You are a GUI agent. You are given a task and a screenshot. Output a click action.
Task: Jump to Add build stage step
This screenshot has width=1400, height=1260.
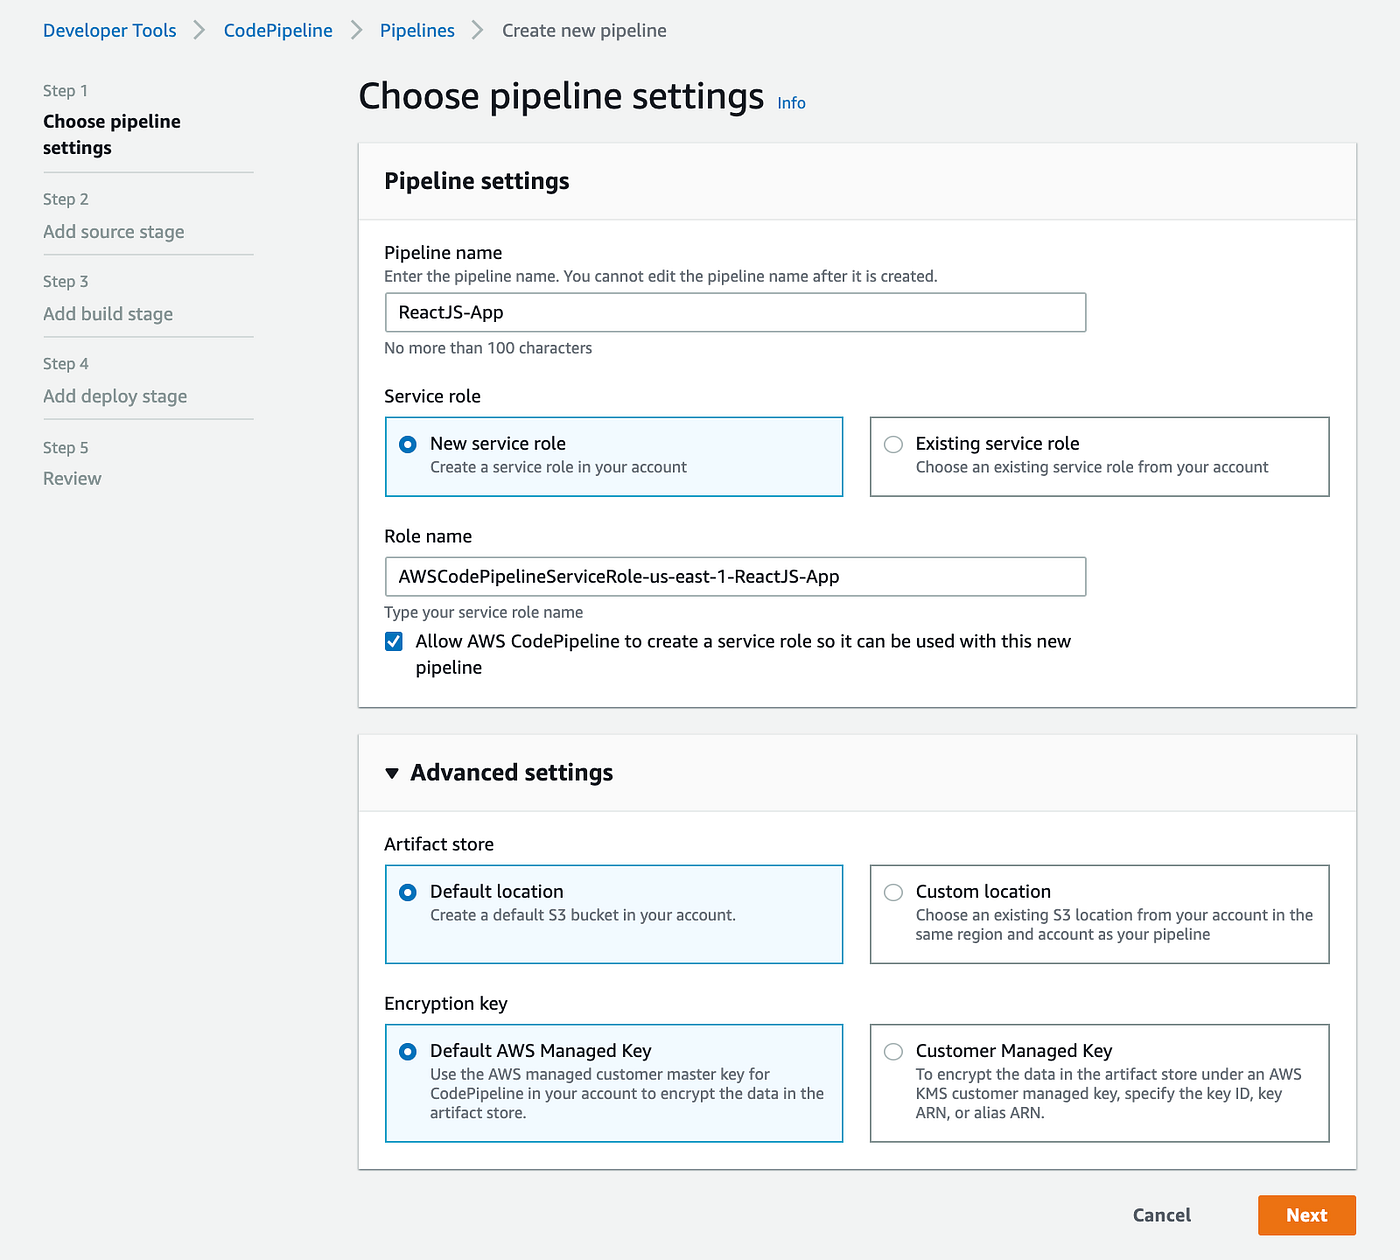pyautogui.click(x=108, y=314)
